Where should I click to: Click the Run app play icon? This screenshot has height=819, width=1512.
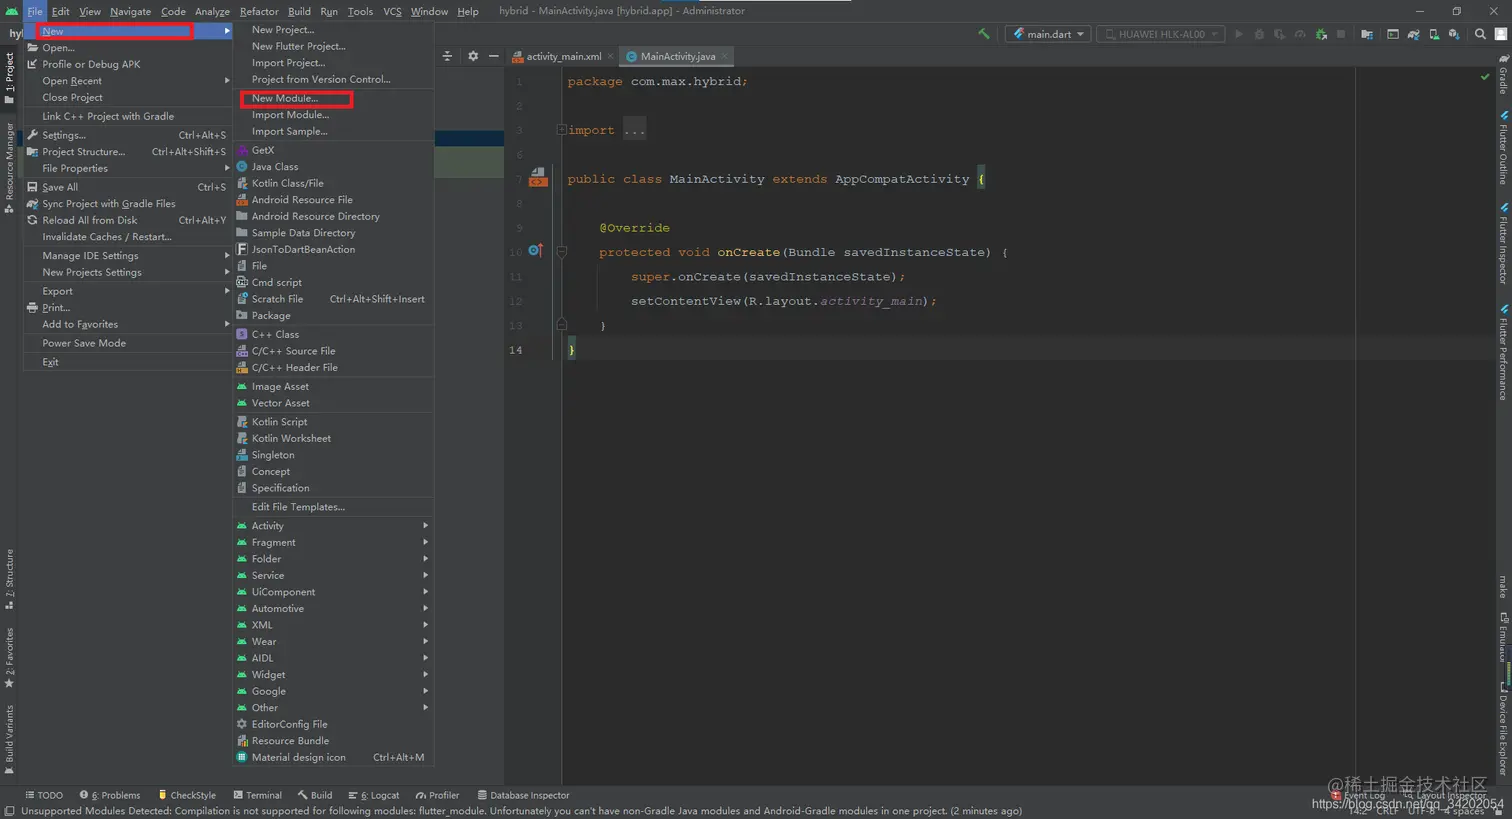(x=1239, y=34)
